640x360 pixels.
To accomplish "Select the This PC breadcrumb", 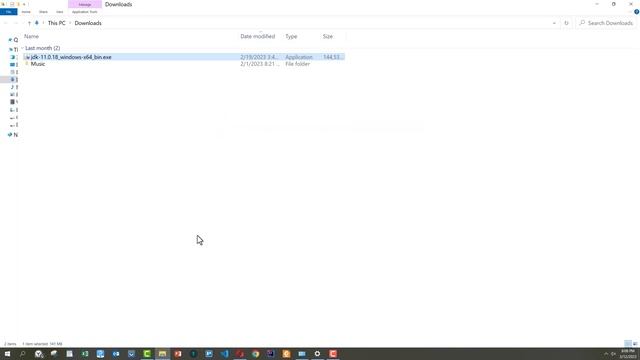I will pos(56,23).
